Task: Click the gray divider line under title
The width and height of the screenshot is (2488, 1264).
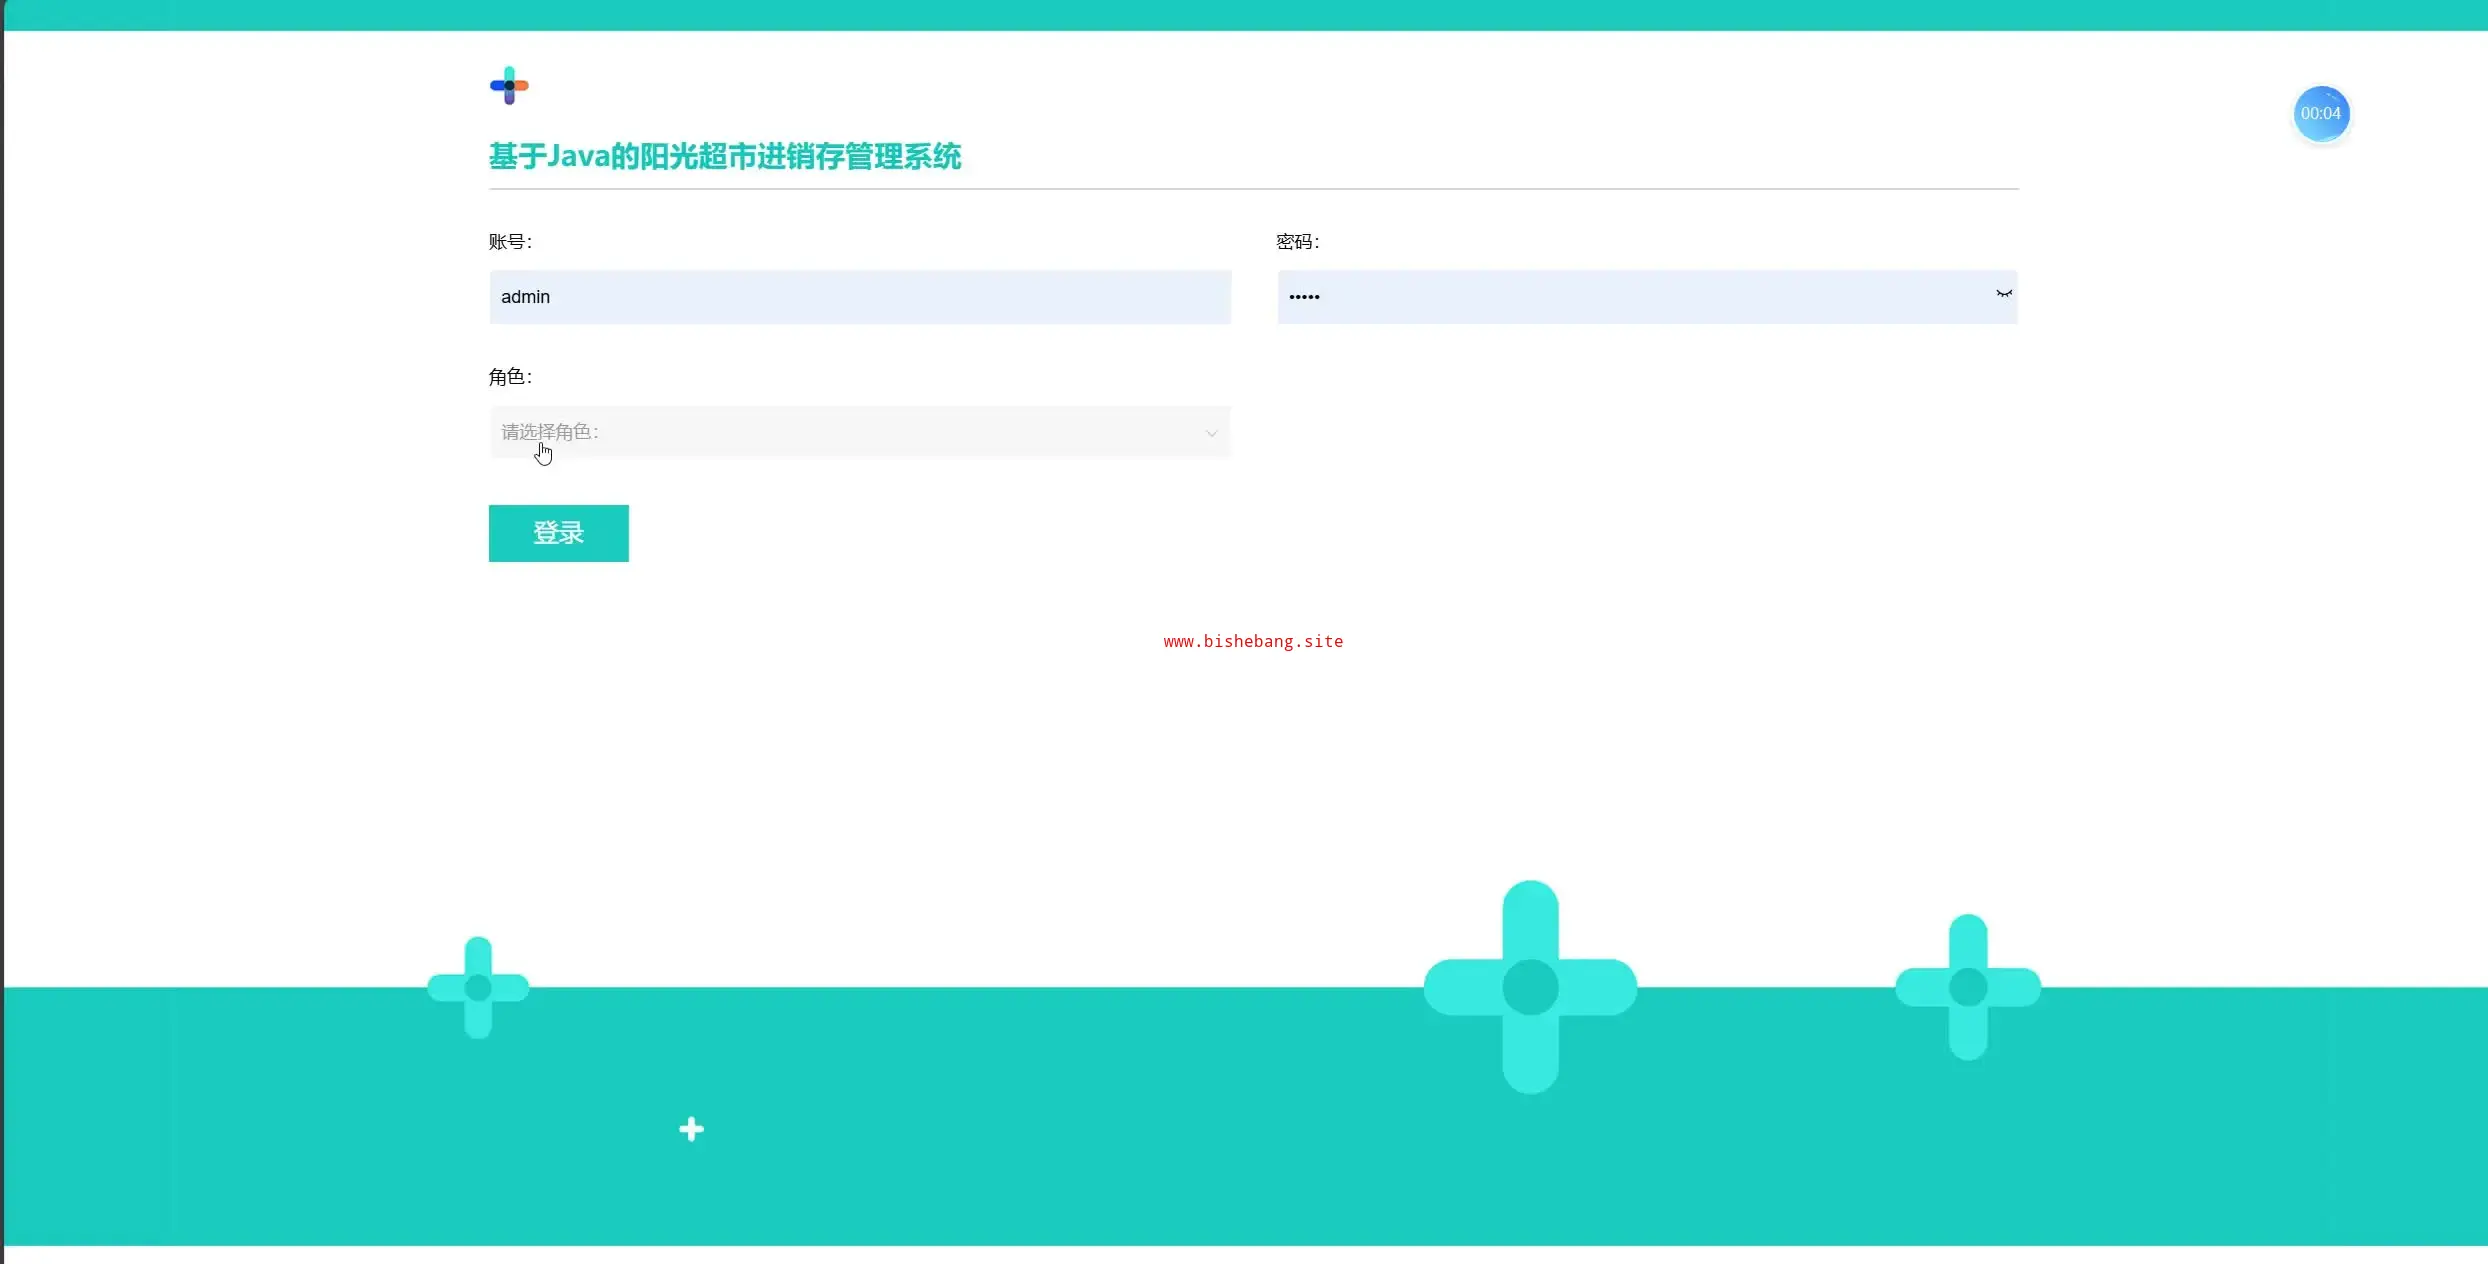Action: pyautogui.click(x=1252, y=188)
